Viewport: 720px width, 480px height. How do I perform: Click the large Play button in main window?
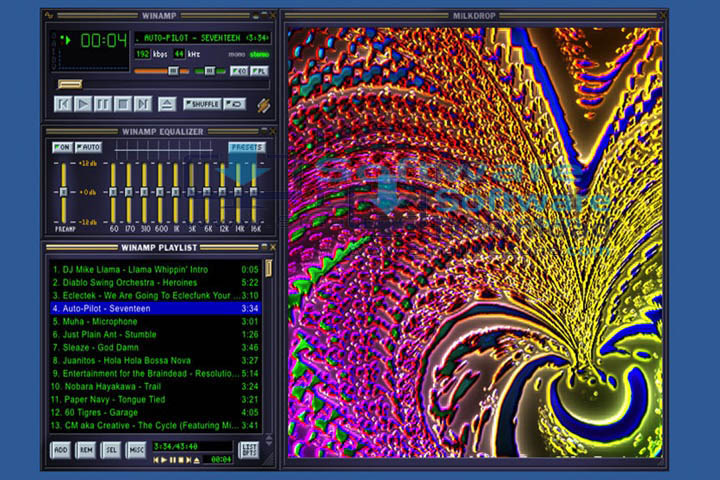pos(83,104)
